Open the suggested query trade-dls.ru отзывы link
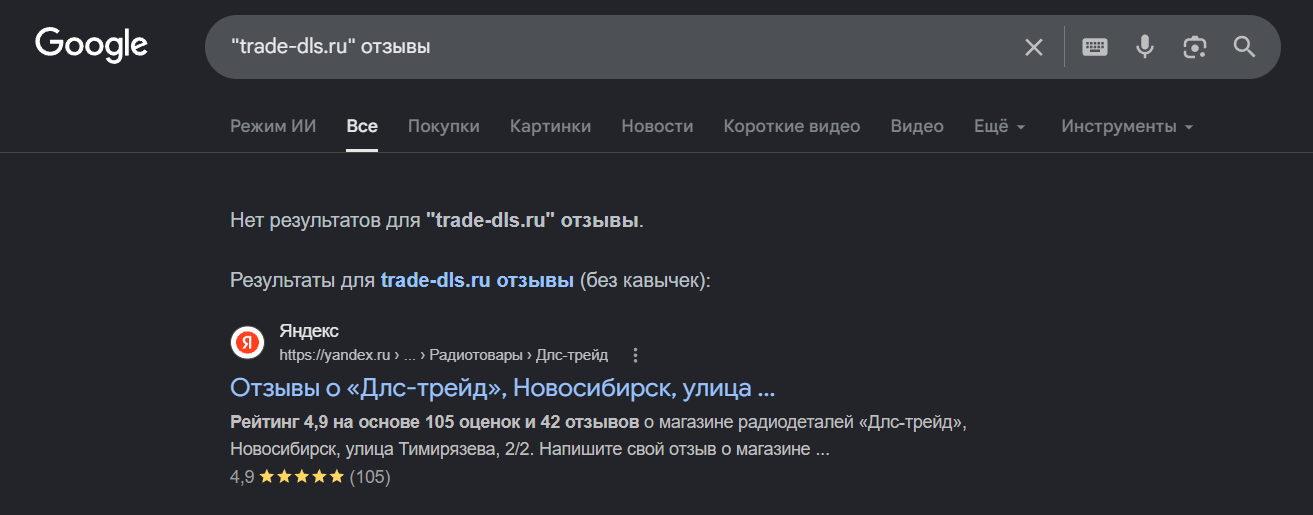The image size is (1313, 515). (477, 280)
